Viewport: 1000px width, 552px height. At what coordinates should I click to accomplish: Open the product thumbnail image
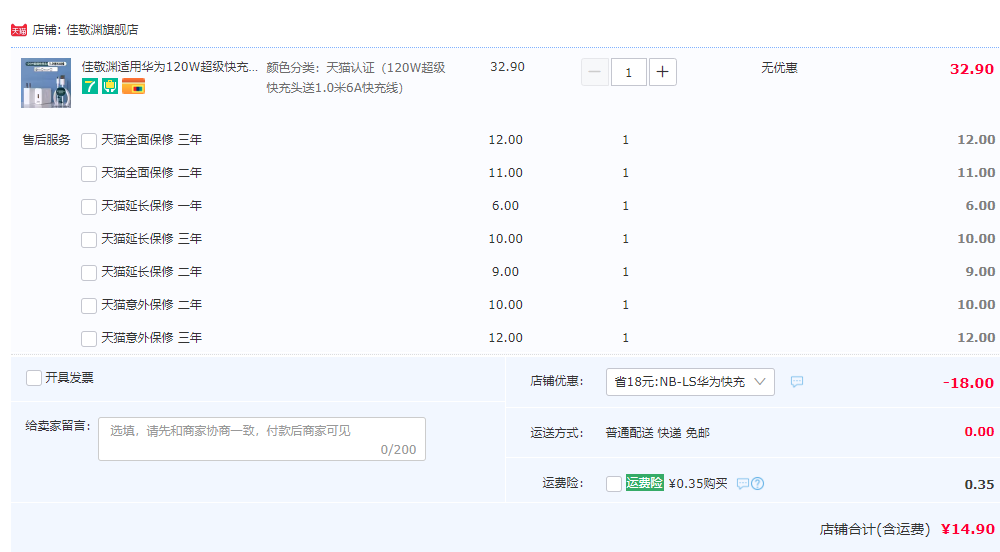tap(46, 83)
